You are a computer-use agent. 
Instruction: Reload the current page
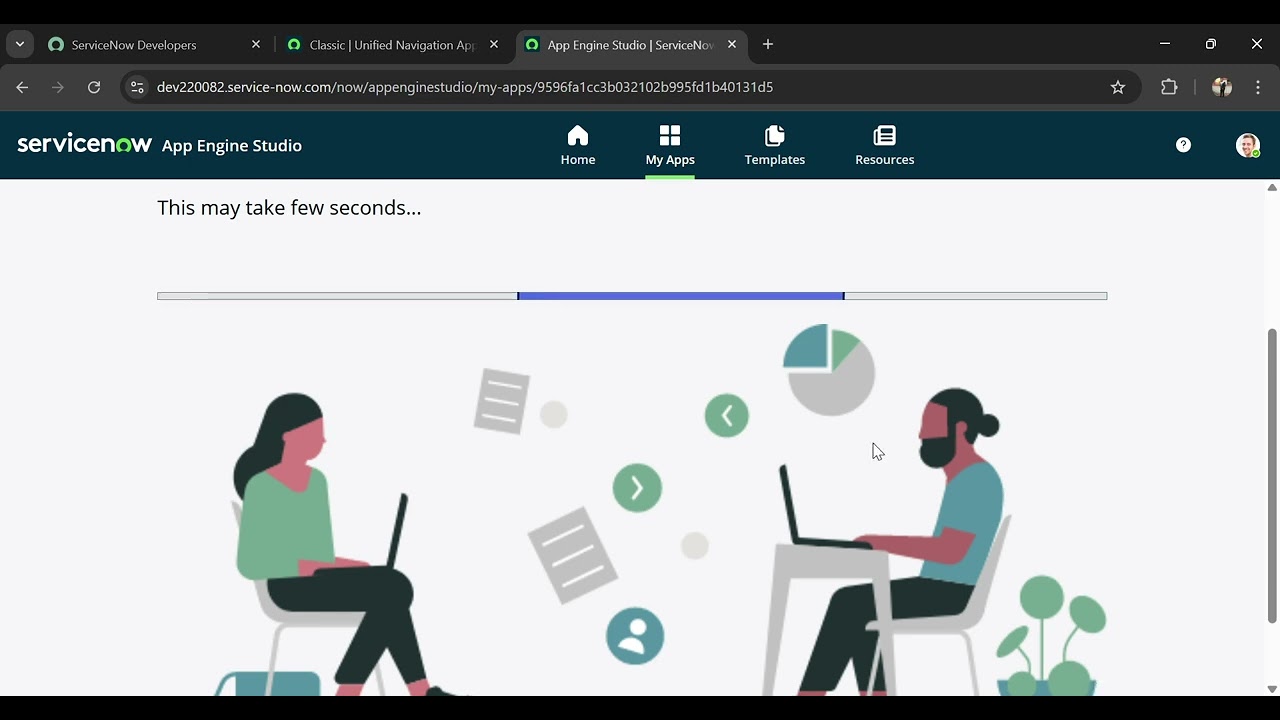pyautogui.click(x=94, y=87)
